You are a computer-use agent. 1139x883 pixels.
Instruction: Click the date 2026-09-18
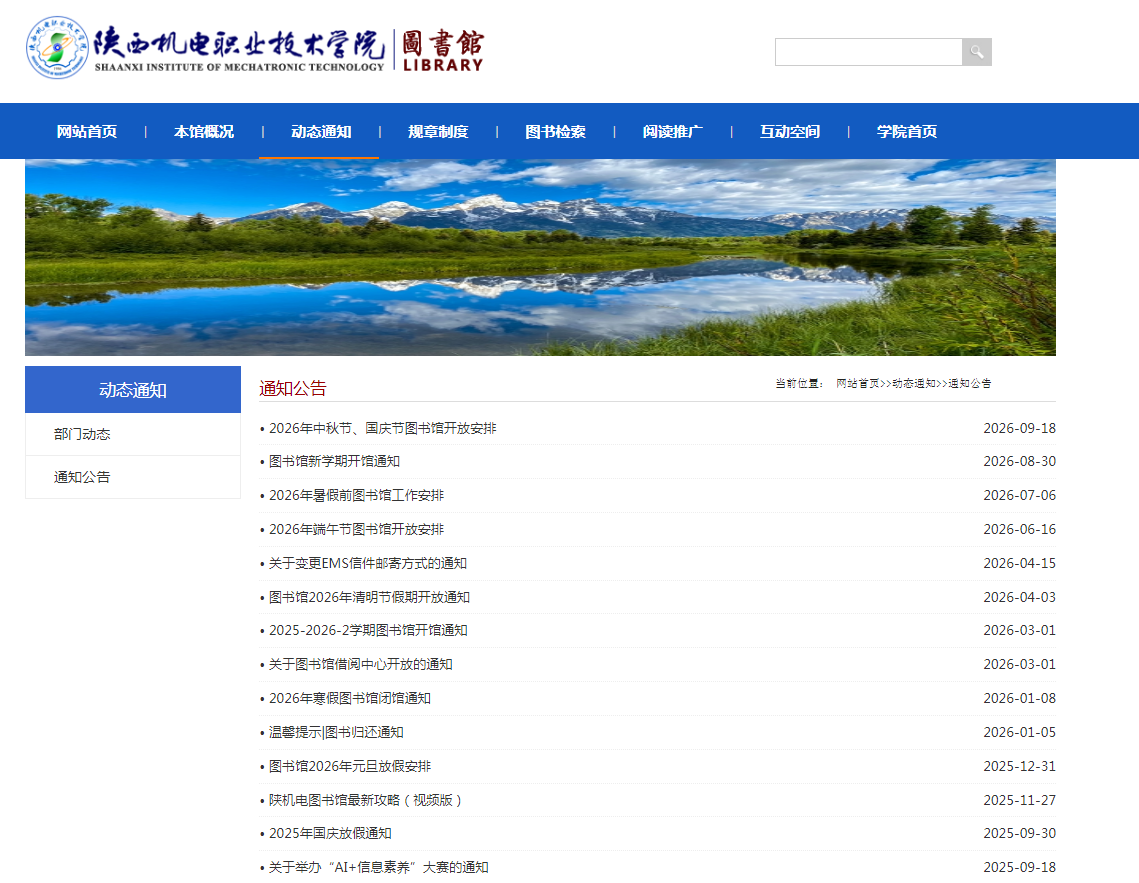click(x=1019, y=428)
